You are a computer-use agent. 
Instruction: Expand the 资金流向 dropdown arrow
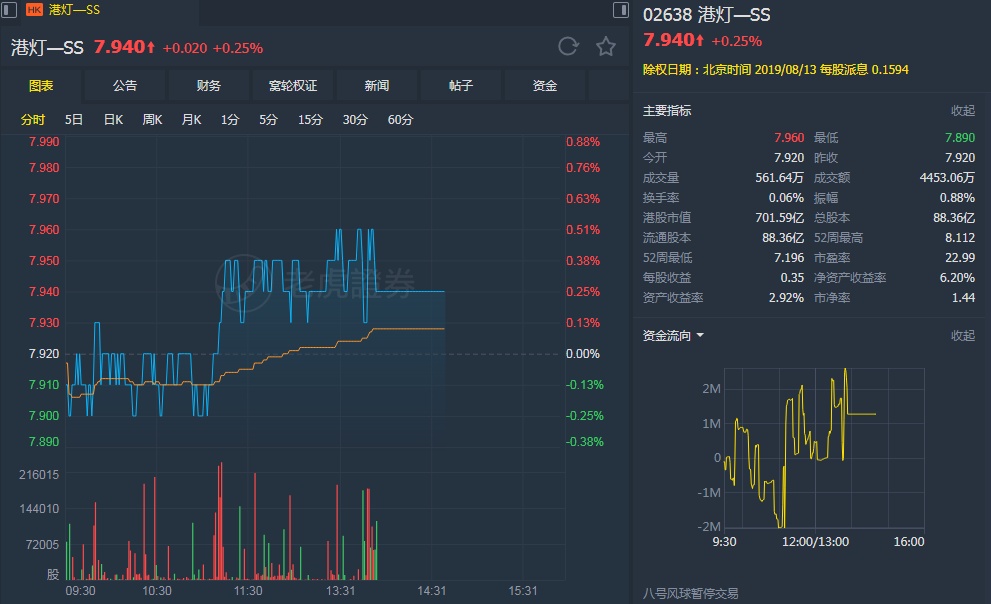[700, 336]
